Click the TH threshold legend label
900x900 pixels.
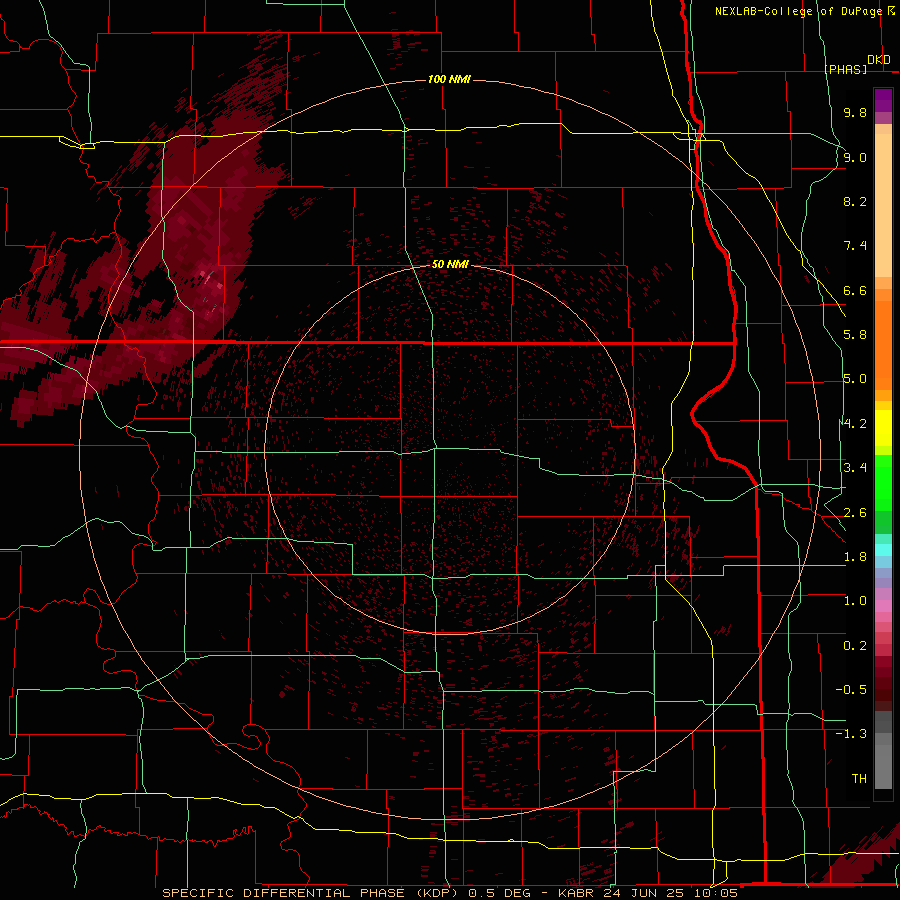[859, 779]
